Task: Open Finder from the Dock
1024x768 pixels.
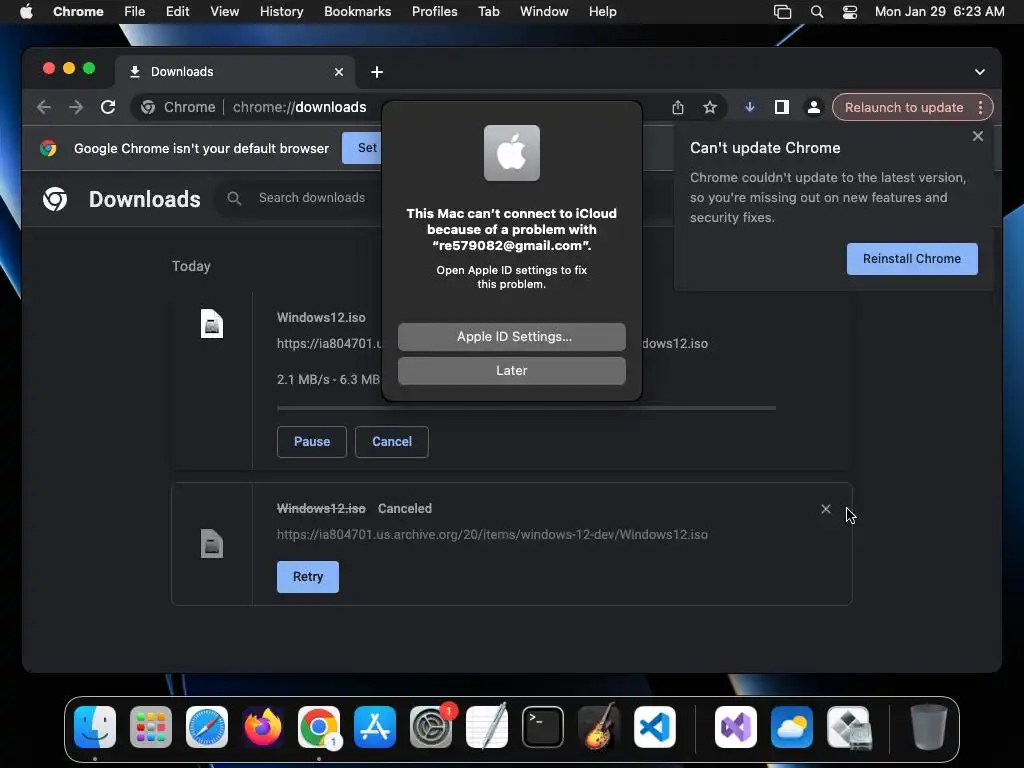Action: click(x=95, y=727)
